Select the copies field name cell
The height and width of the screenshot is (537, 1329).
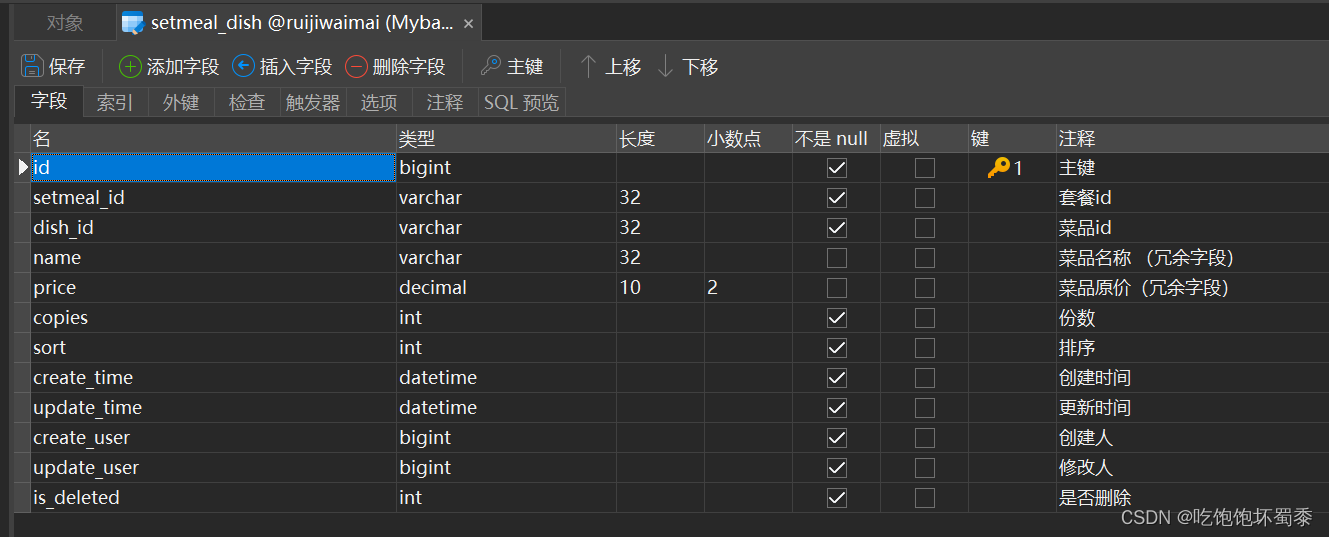[x=213, y=318]
